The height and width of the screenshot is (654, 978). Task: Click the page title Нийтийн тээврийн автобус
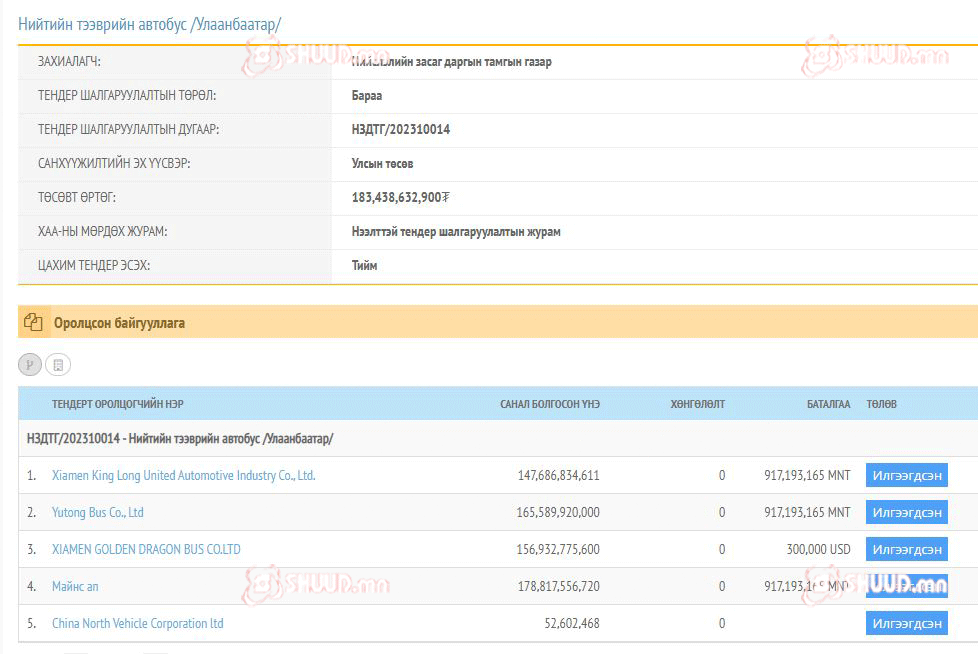(x=150, y=23)
